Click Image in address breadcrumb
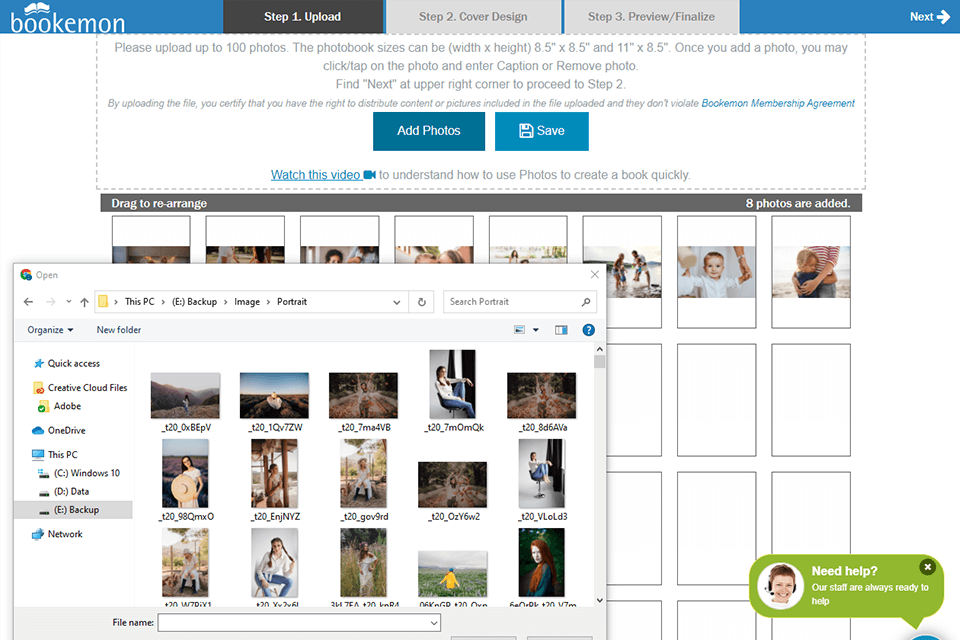 point(247,302)
